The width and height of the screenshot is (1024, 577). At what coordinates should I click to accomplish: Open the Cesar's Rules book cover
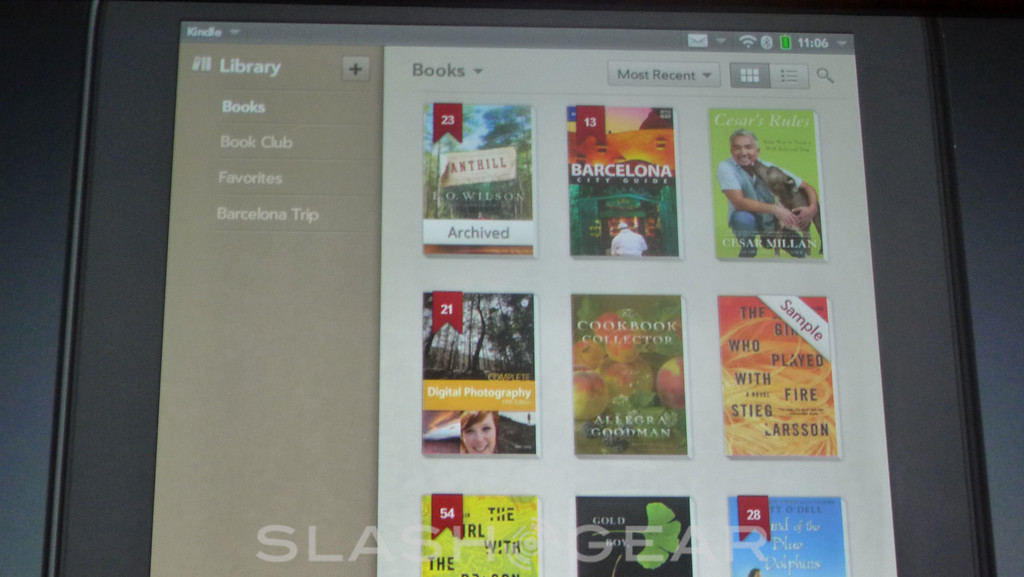tap(766, 184)
